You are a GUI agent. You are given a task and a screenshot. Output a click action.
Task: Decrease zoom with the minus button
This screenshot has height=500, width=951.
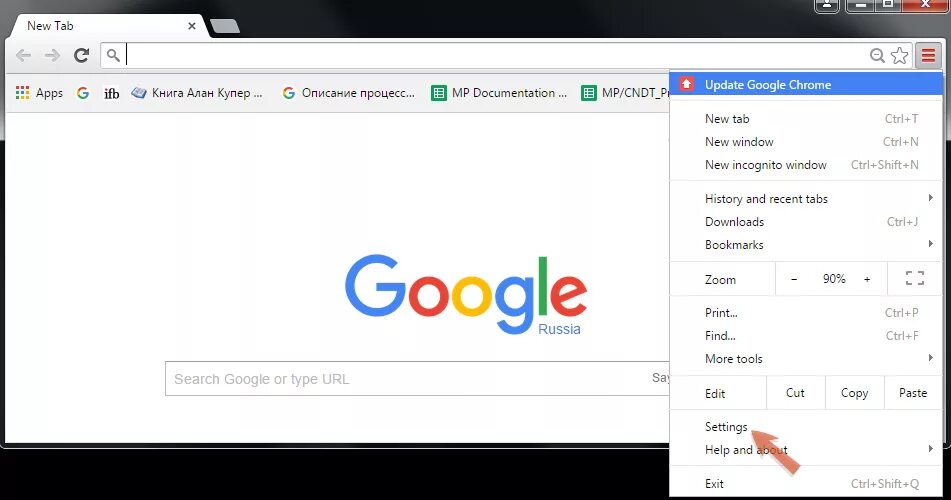coord(794,279)
